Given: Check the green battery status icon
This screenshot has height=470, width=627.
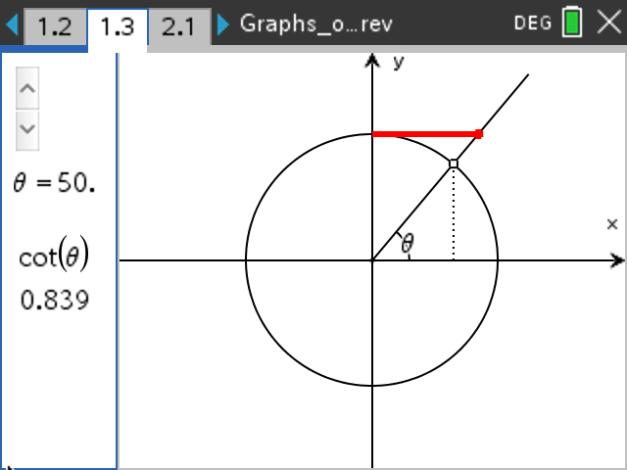Looking at the screenshot, I should 572,25.
